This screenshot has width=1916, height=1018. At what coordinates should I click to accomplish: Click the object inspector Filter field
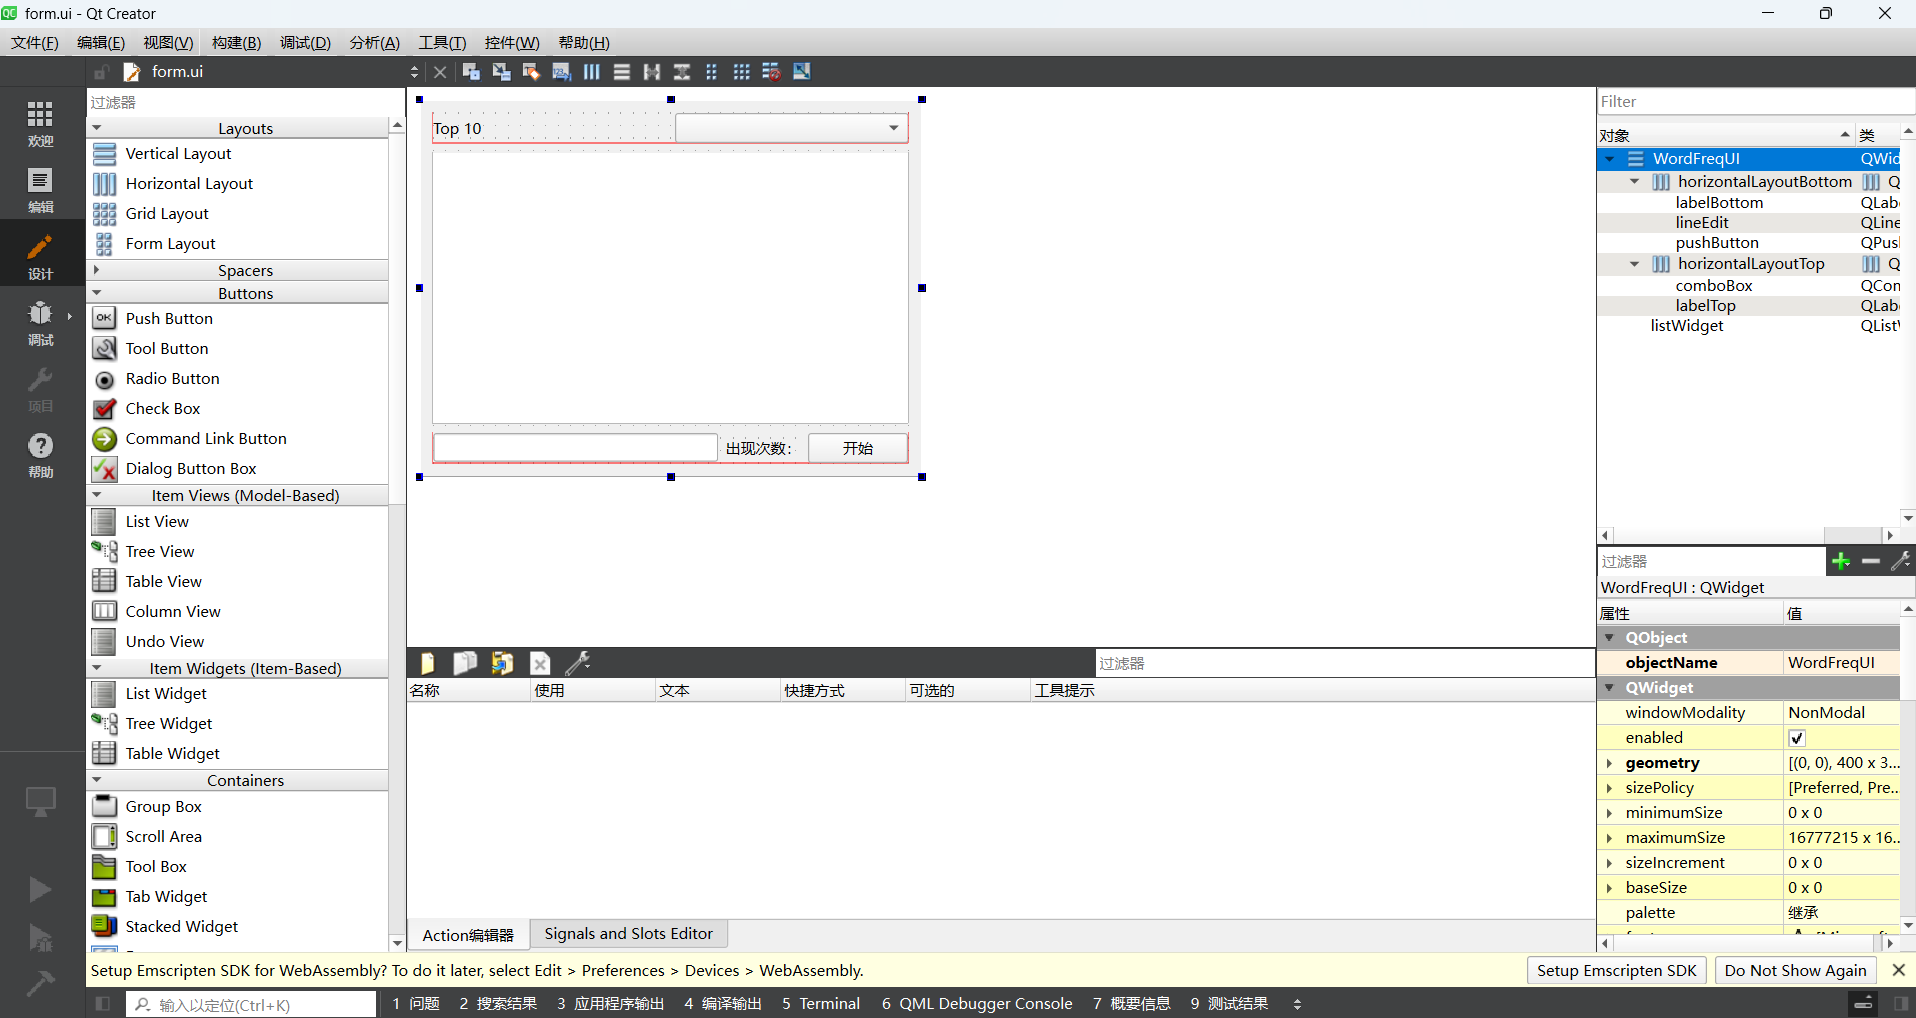tap(1756, 102)
